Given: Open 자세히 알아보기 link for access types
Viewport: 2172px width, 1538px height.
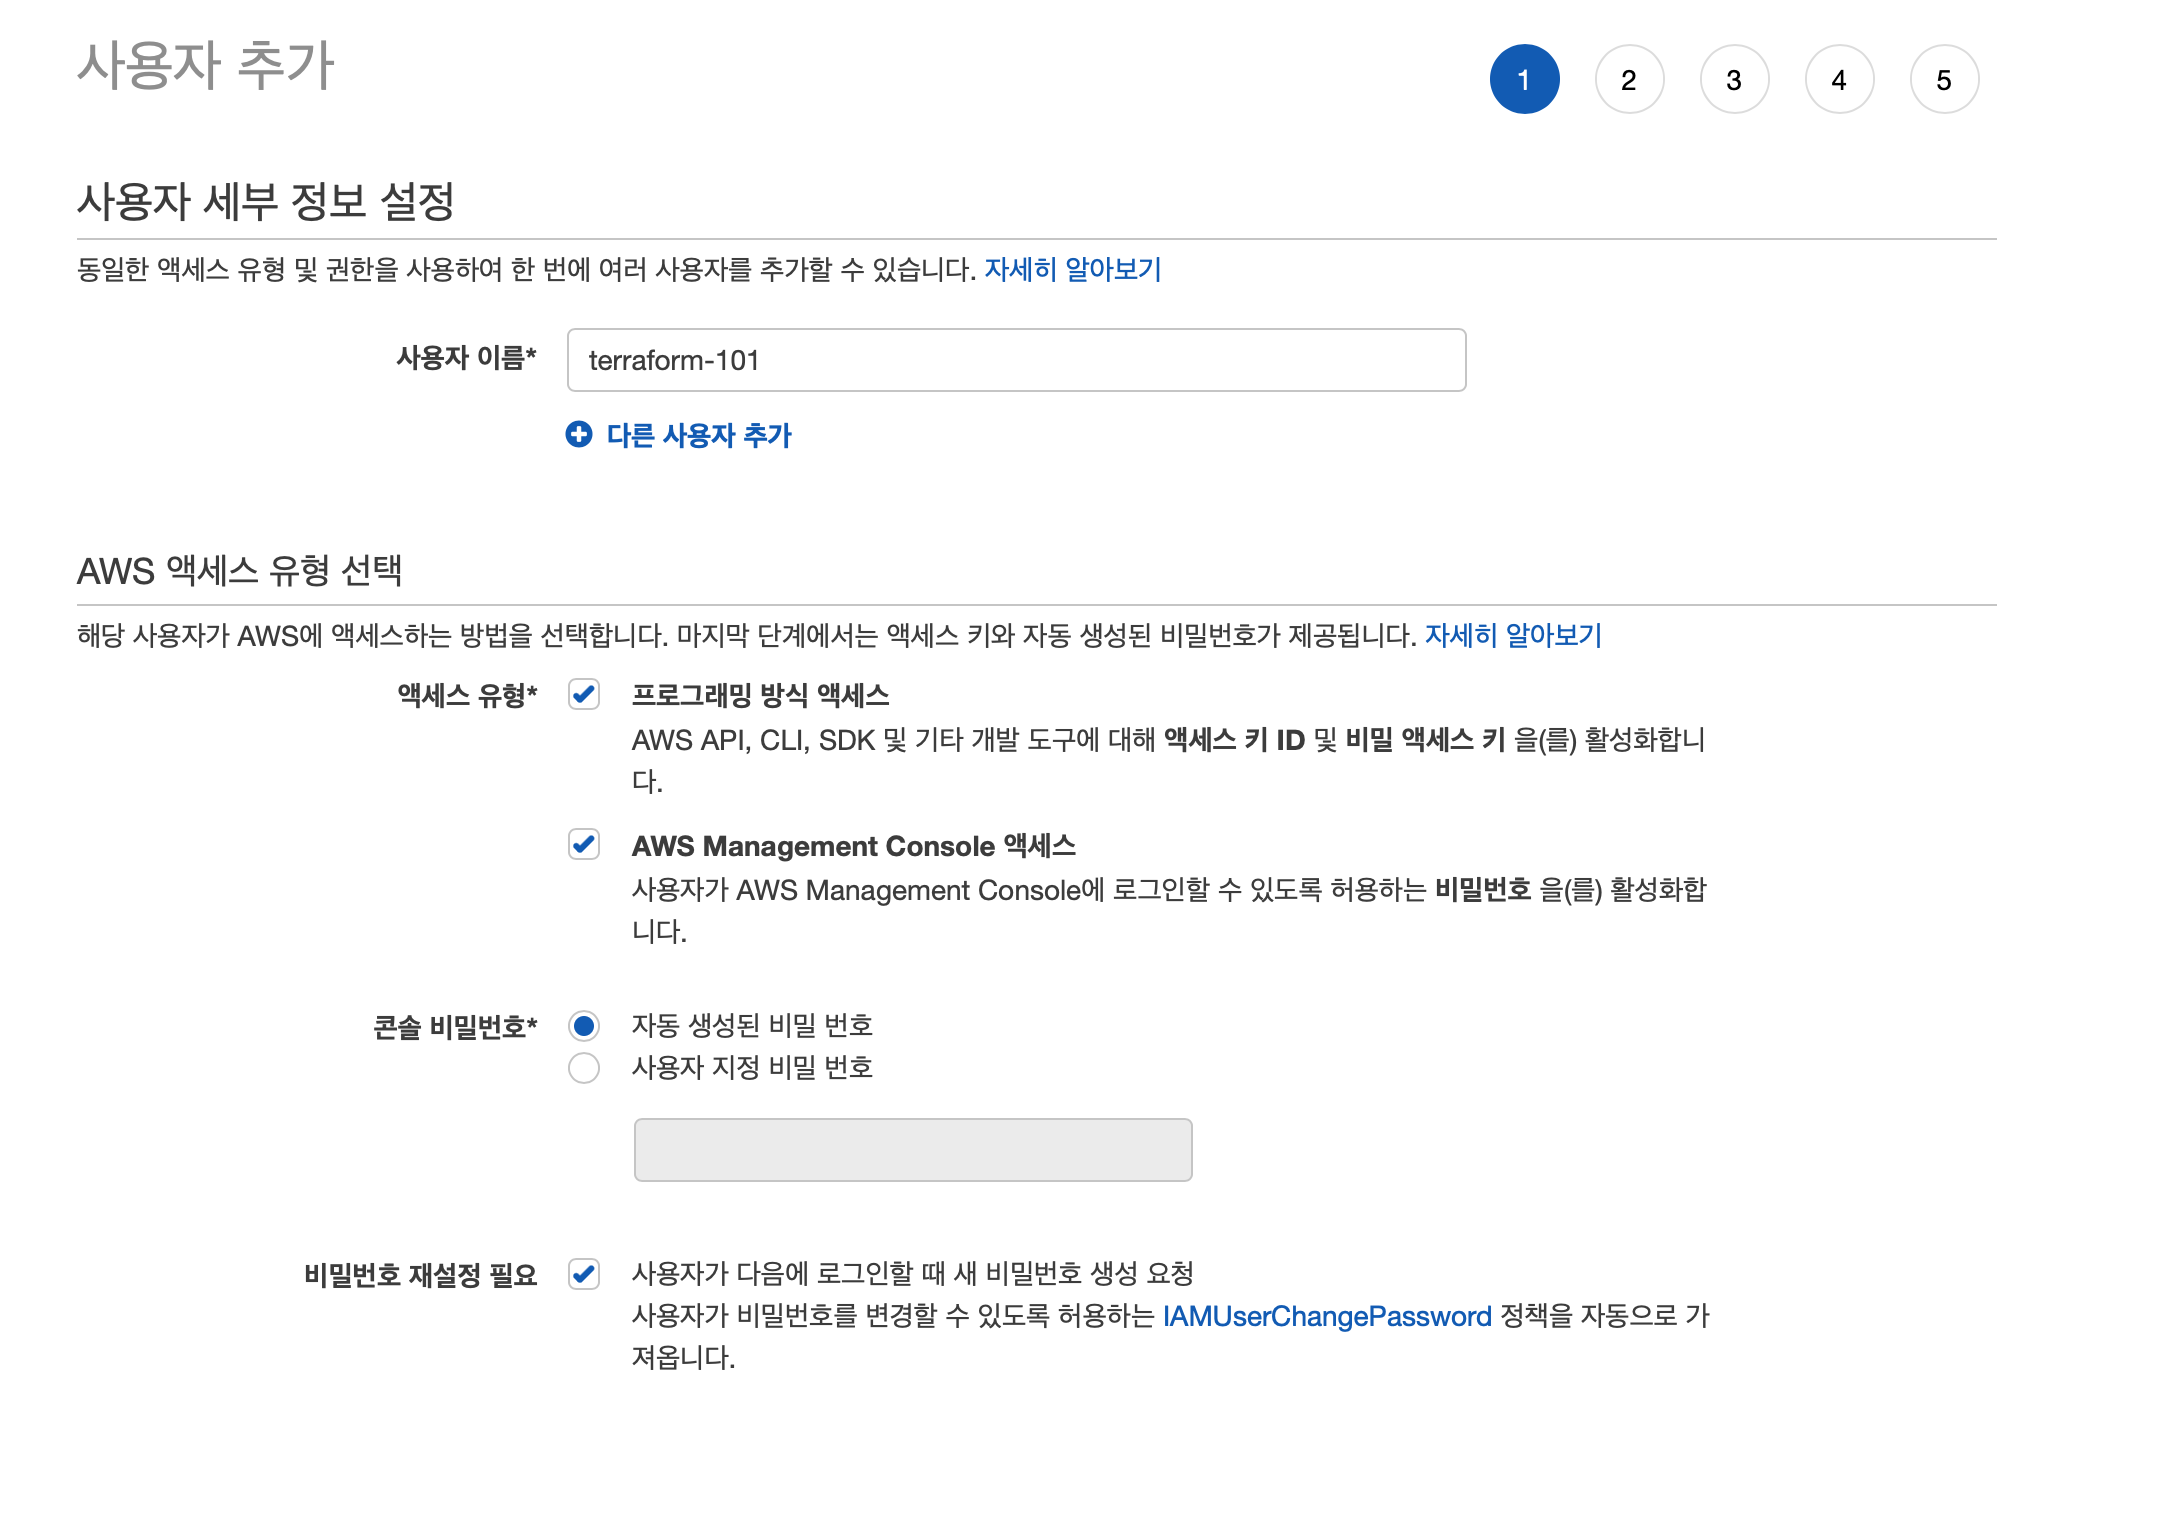Looking at the screenshot, I should click(x=1512, y=635).
